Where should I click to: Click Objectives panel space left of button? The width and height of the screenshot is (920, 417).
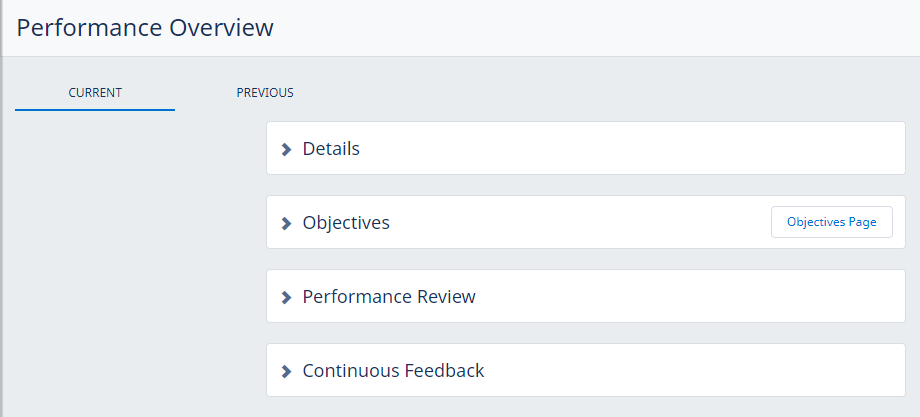(580, 223)
